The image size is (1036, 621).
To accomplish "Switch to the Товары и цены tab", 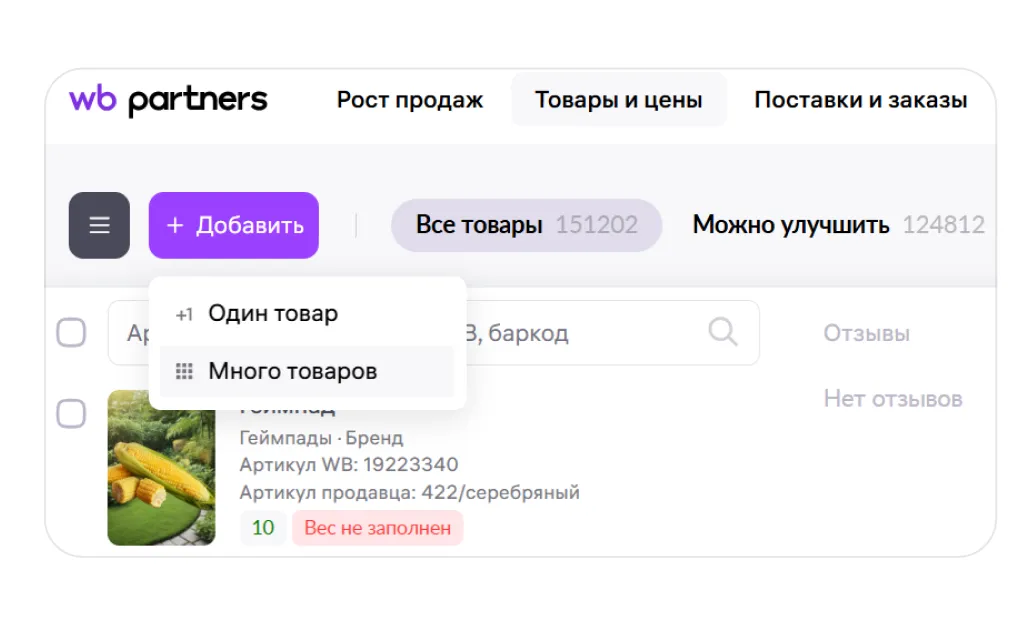I will click(618, 100).
